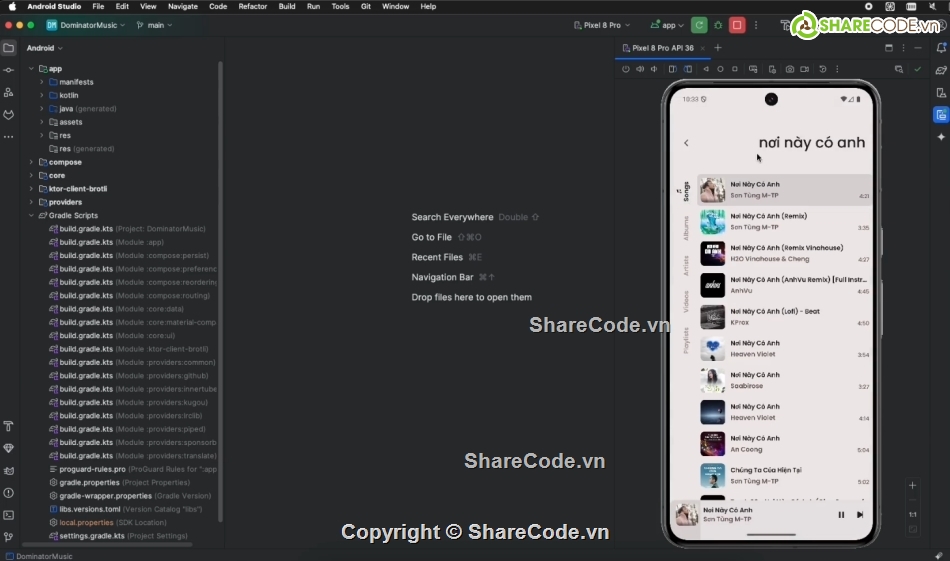Click the More tool windows ellipsis icon
Viewport: 950px width, 561px height.
pyautogui.click(x=8, y=137)
